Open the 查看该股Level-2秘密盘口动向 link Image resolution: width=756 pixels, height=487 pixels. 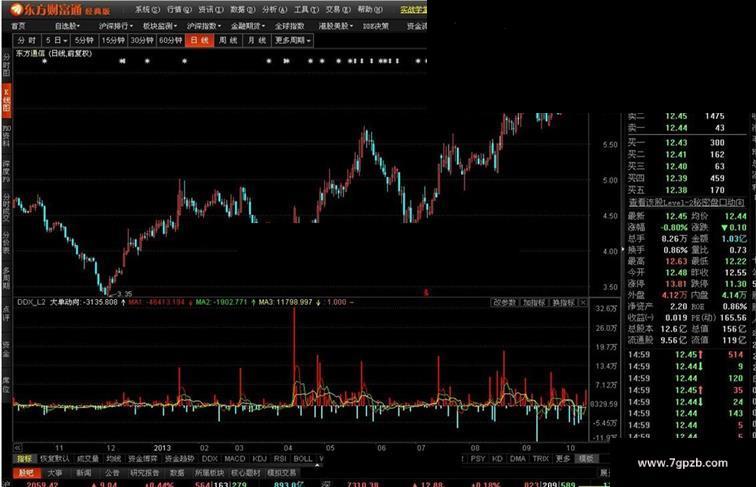(x=686, y=203)
